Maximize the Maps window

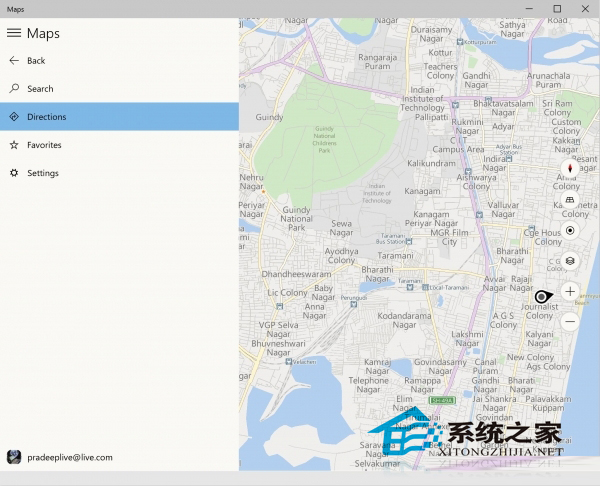(x=557, y=9)
